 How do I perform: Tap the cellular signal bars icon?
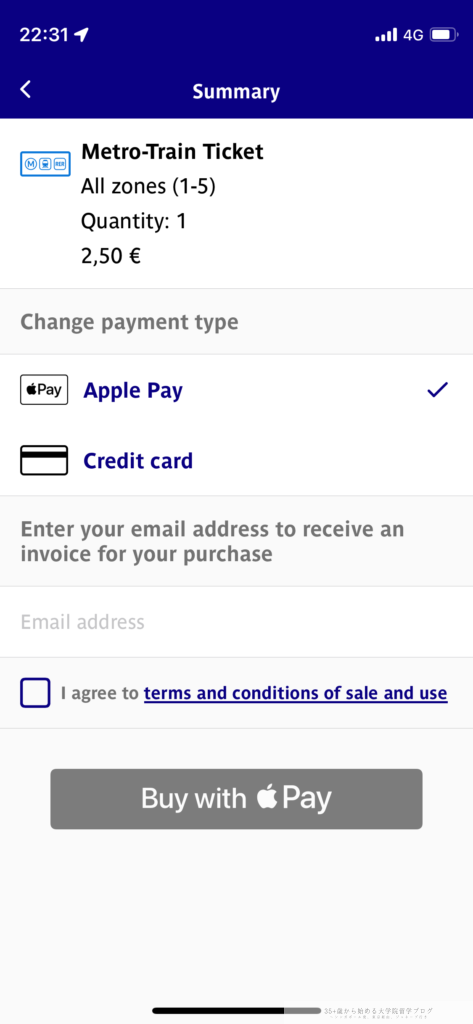[x=386, y=35]
